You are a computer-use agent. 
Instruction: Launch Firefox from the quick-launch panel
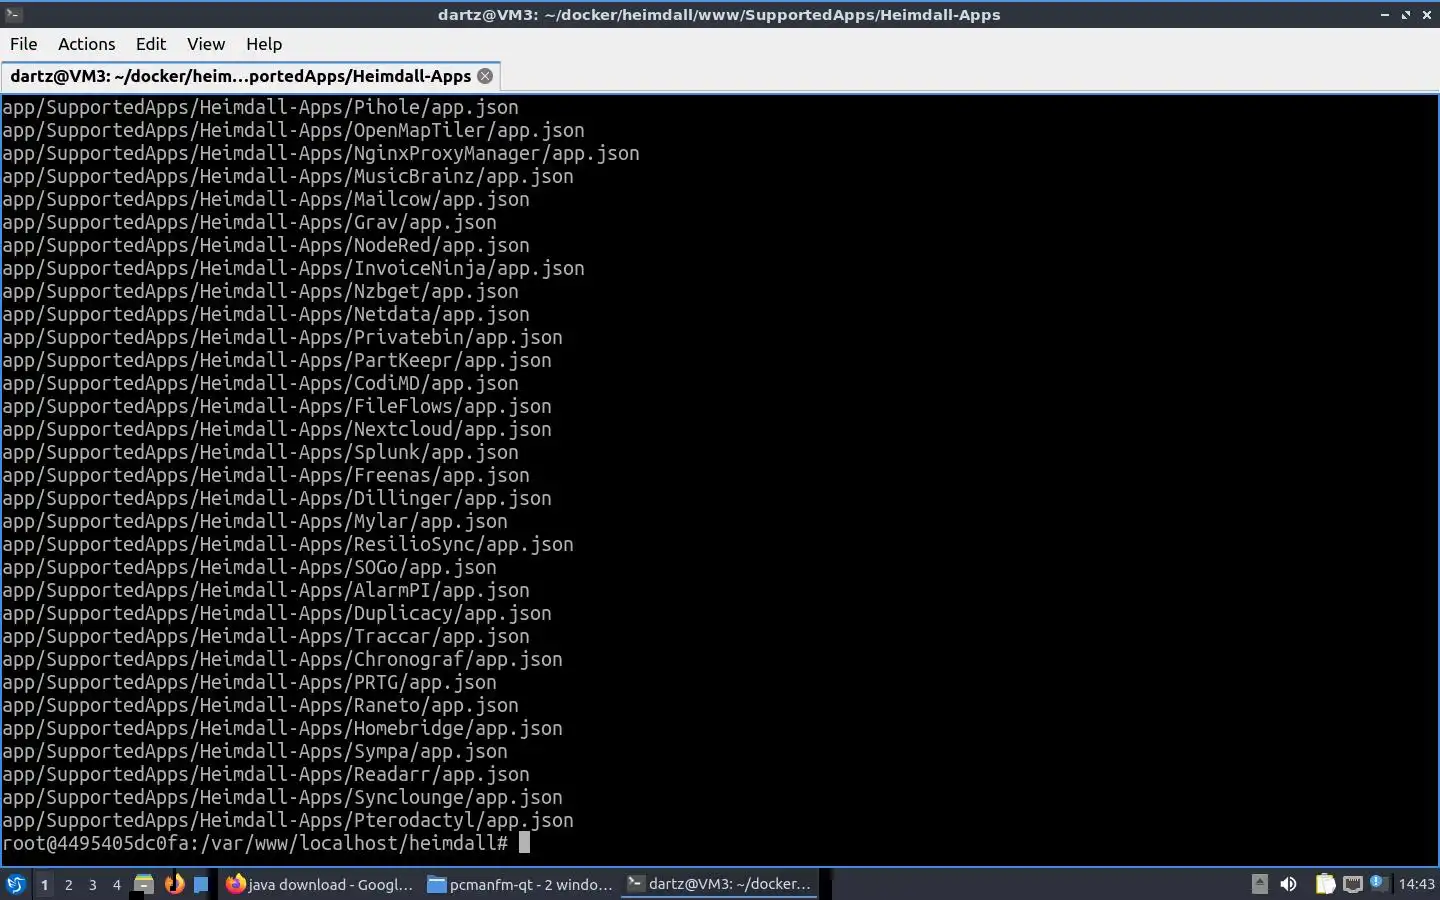(x=174, y=884)
